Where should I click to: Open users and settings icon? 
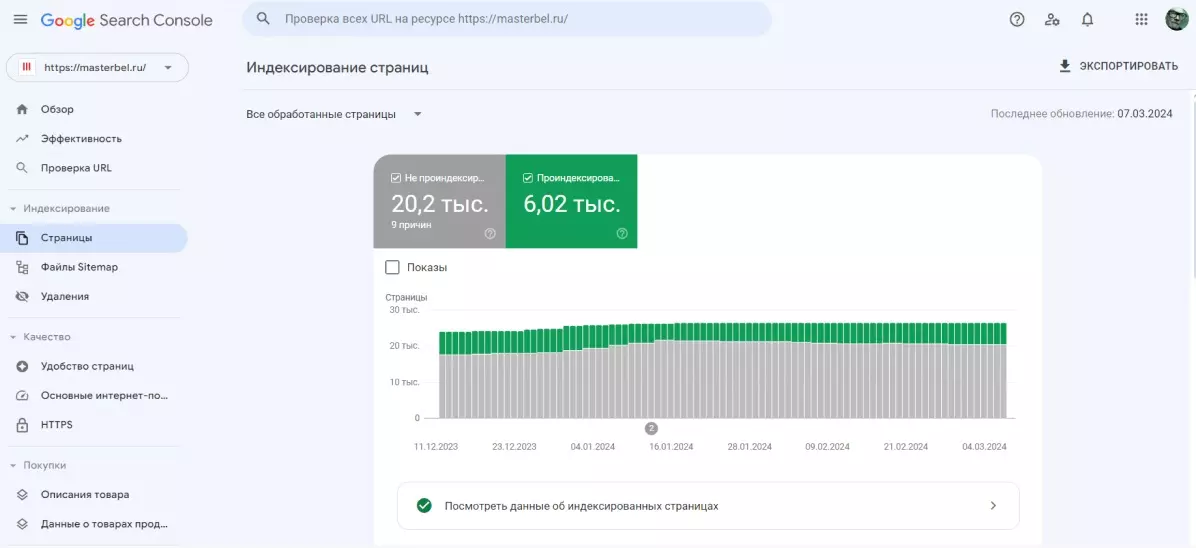(1053, 20)
